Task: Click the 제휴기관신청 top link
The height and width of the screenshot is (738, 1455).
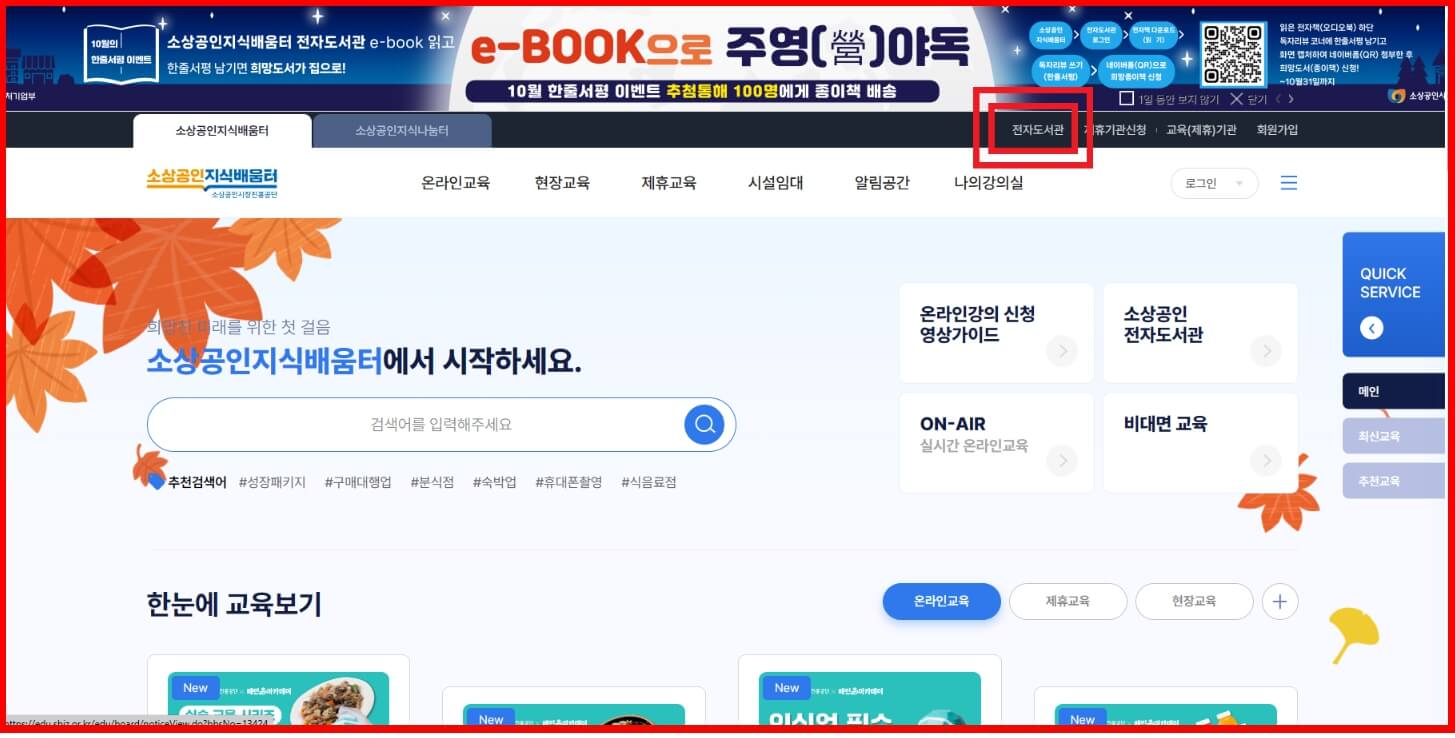Action: point(1115,130)
